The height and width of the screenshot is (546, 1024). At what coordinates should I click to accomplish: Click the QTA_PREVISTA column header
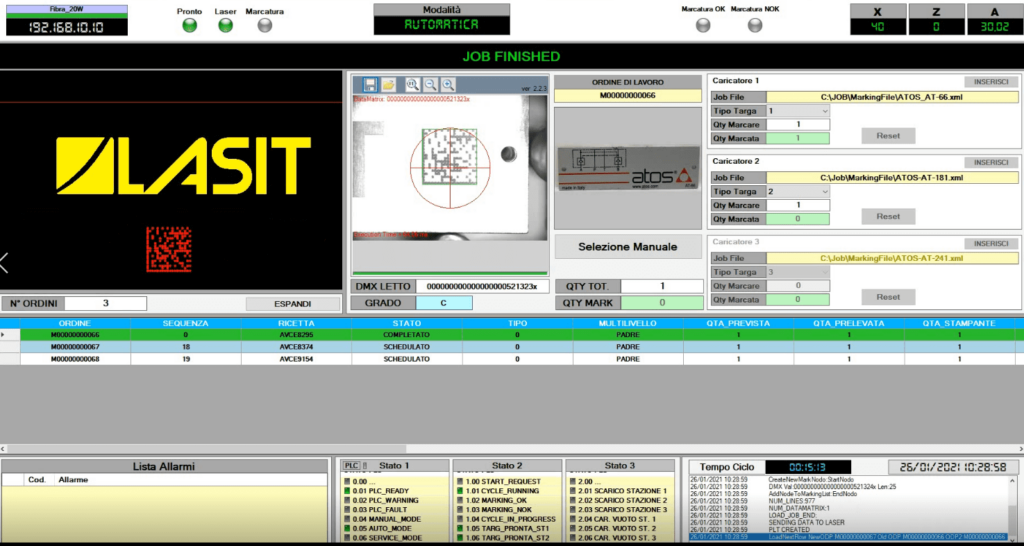(x=738, y=323)
